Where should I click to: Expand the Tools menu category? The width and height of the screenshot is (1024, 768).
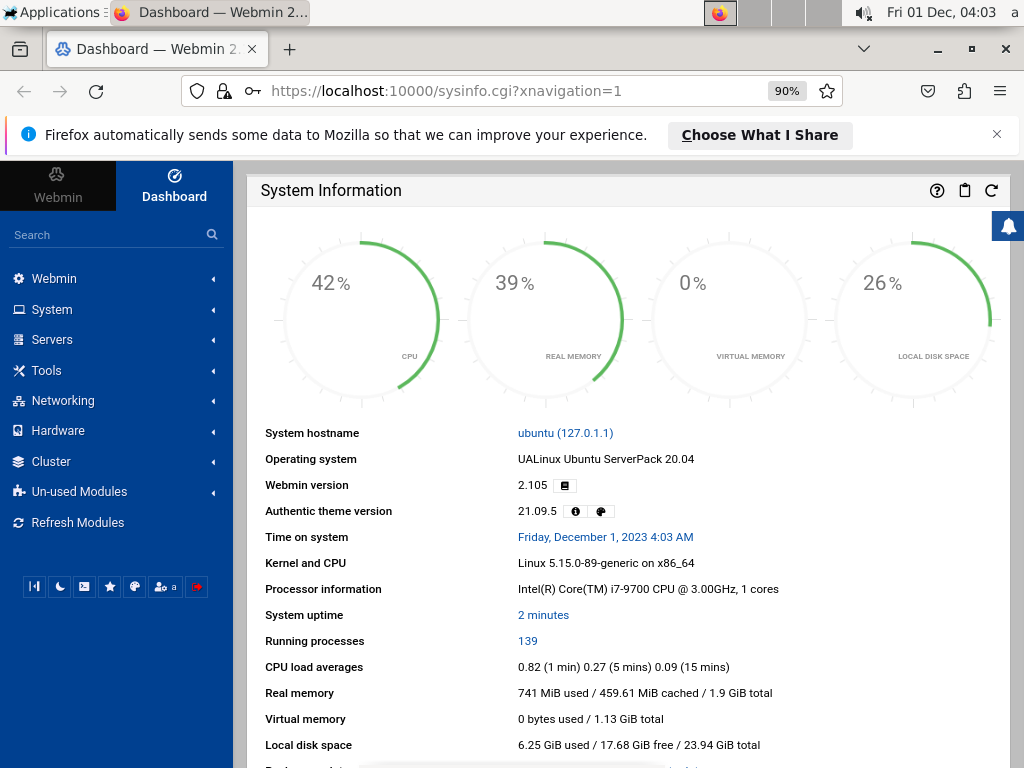(116, 370)
